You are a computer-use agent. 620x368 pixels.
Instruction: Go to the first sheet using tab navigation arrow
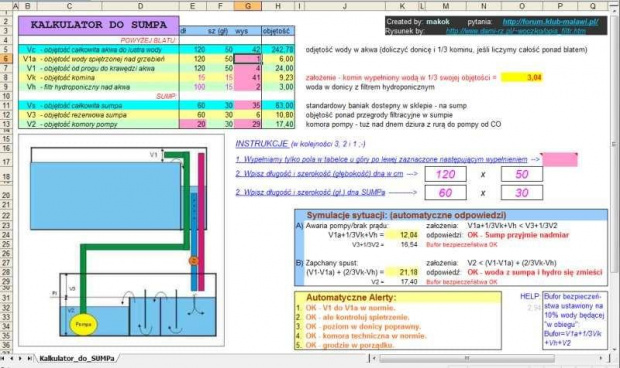tap(3, 358)
